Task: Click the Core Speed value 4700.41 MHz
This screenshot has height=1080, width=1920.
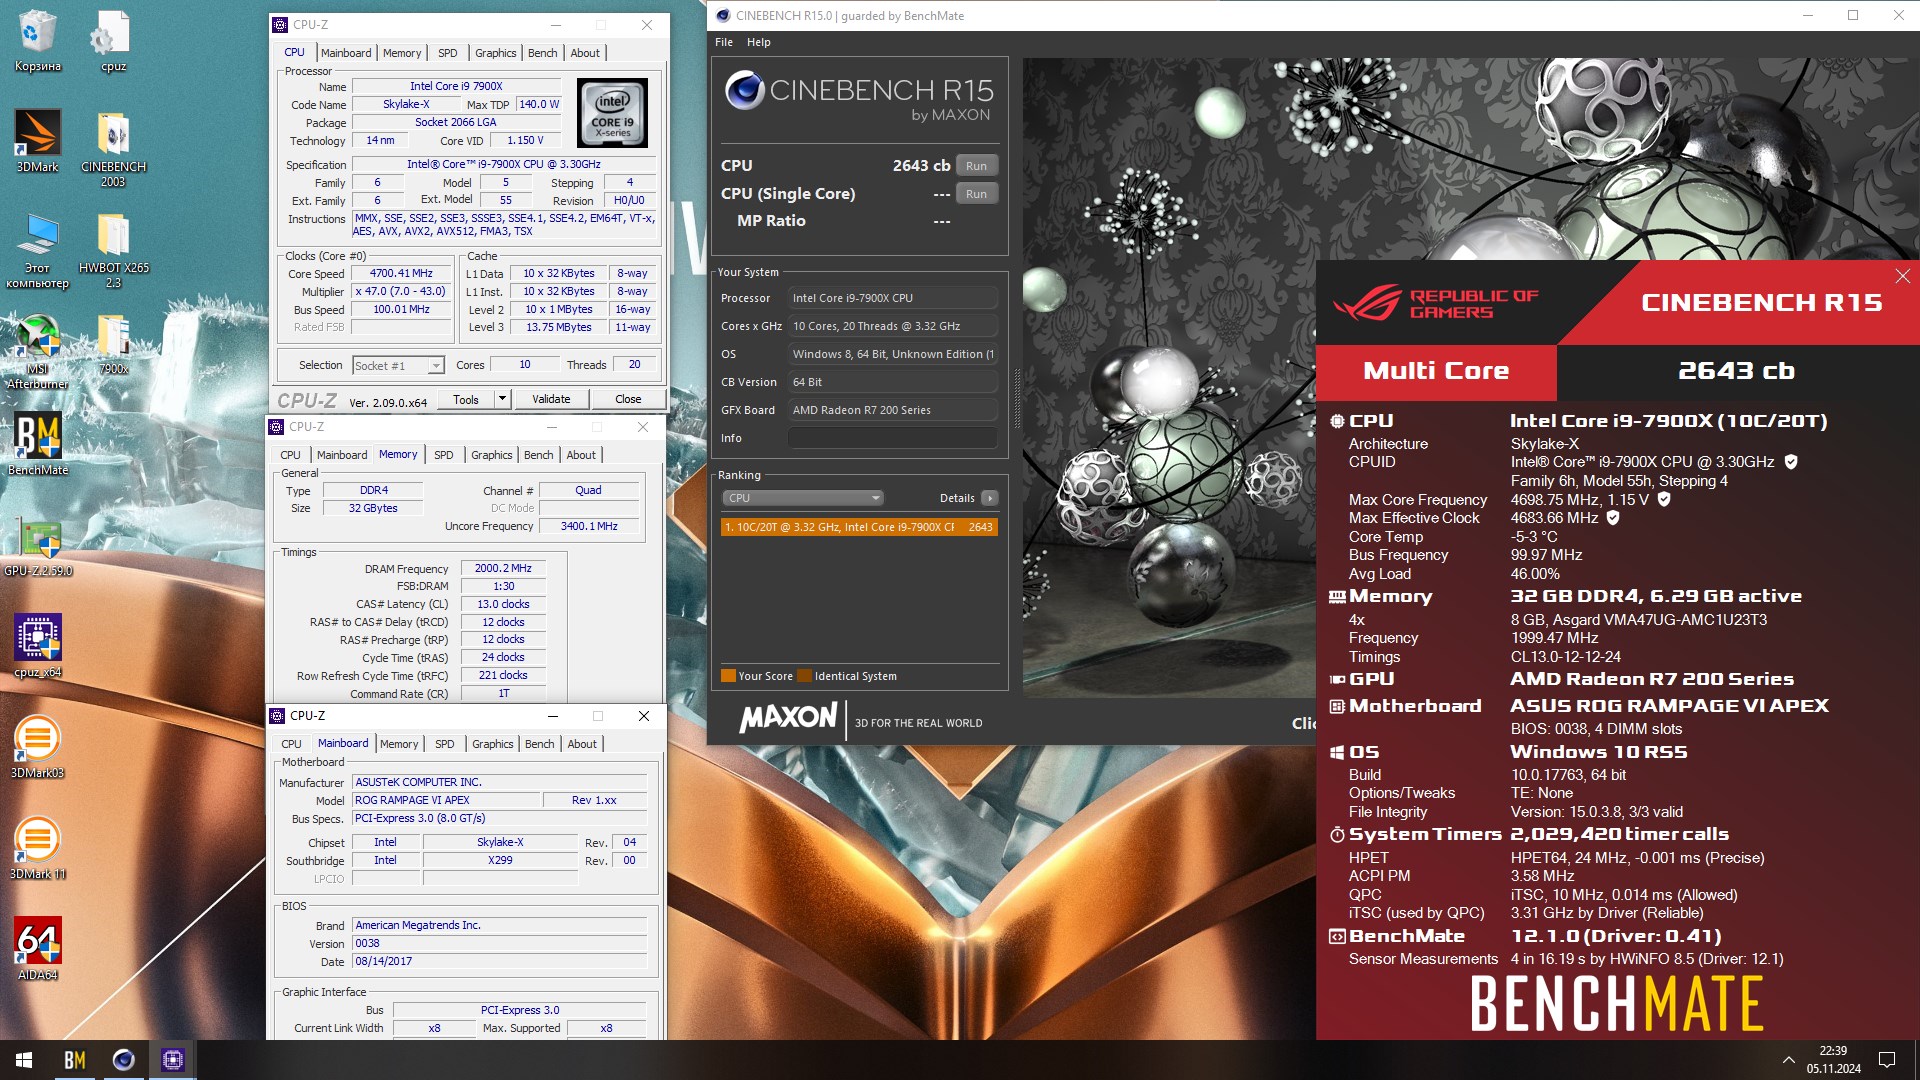Action: pos(401,273)
